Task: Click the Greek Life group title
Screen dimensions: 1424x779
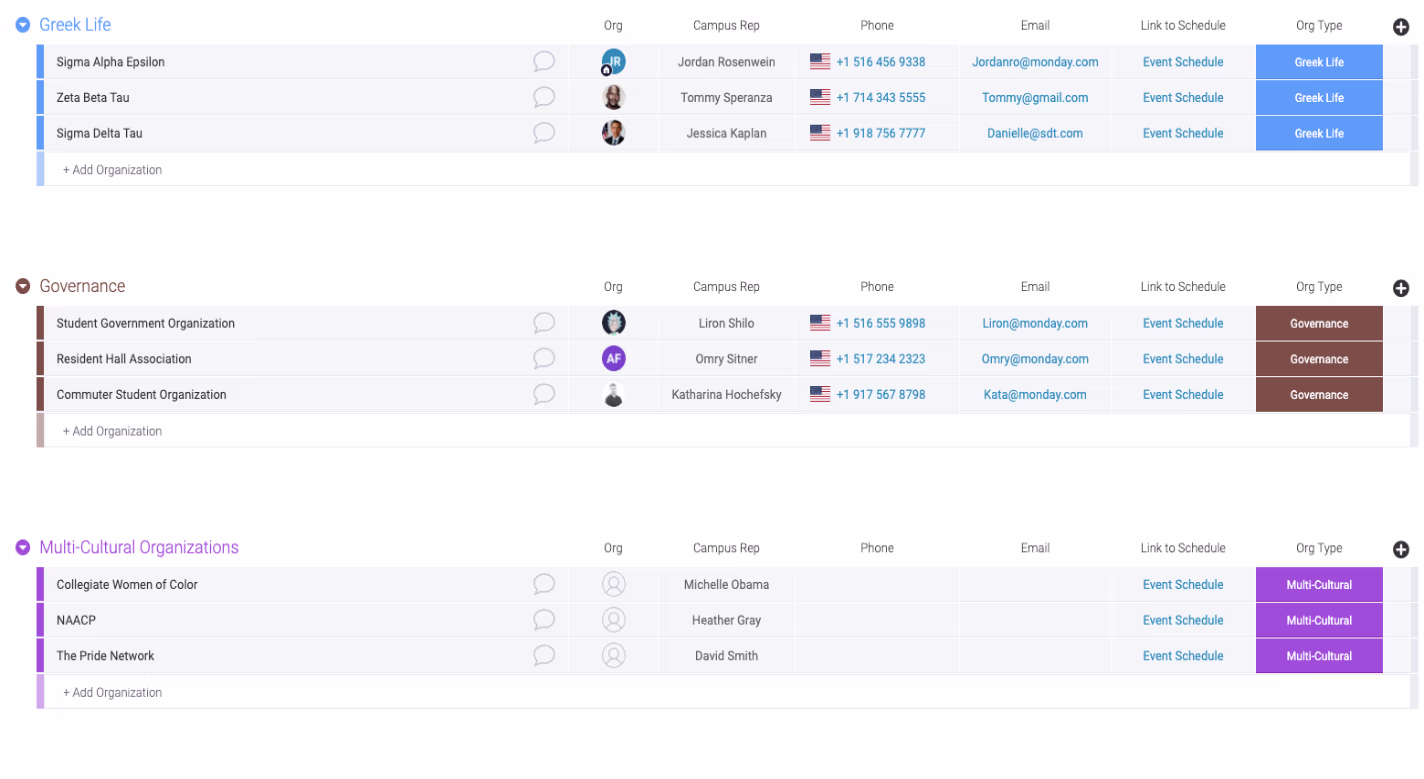Action: click(x=75, y=25)
